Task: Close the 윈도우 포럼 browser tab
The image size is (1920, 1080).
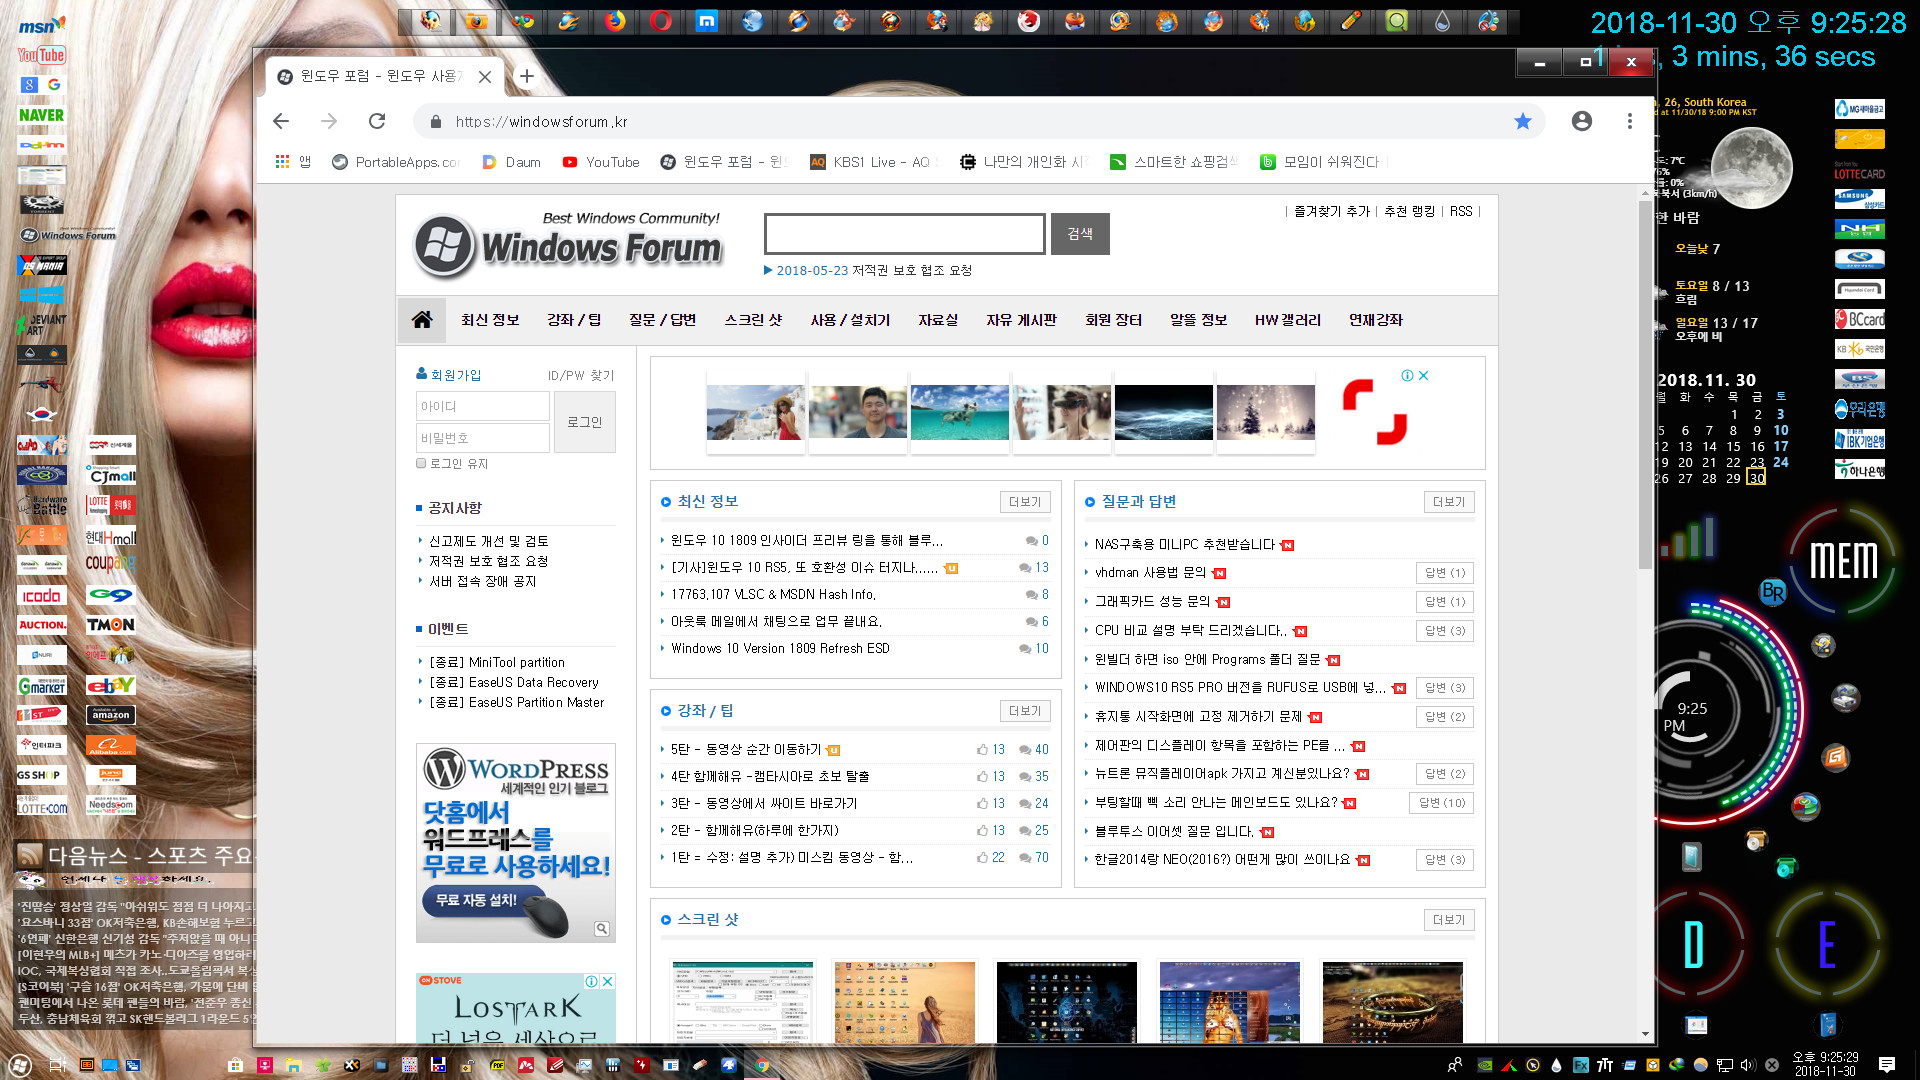Action: tap(485, 77)
